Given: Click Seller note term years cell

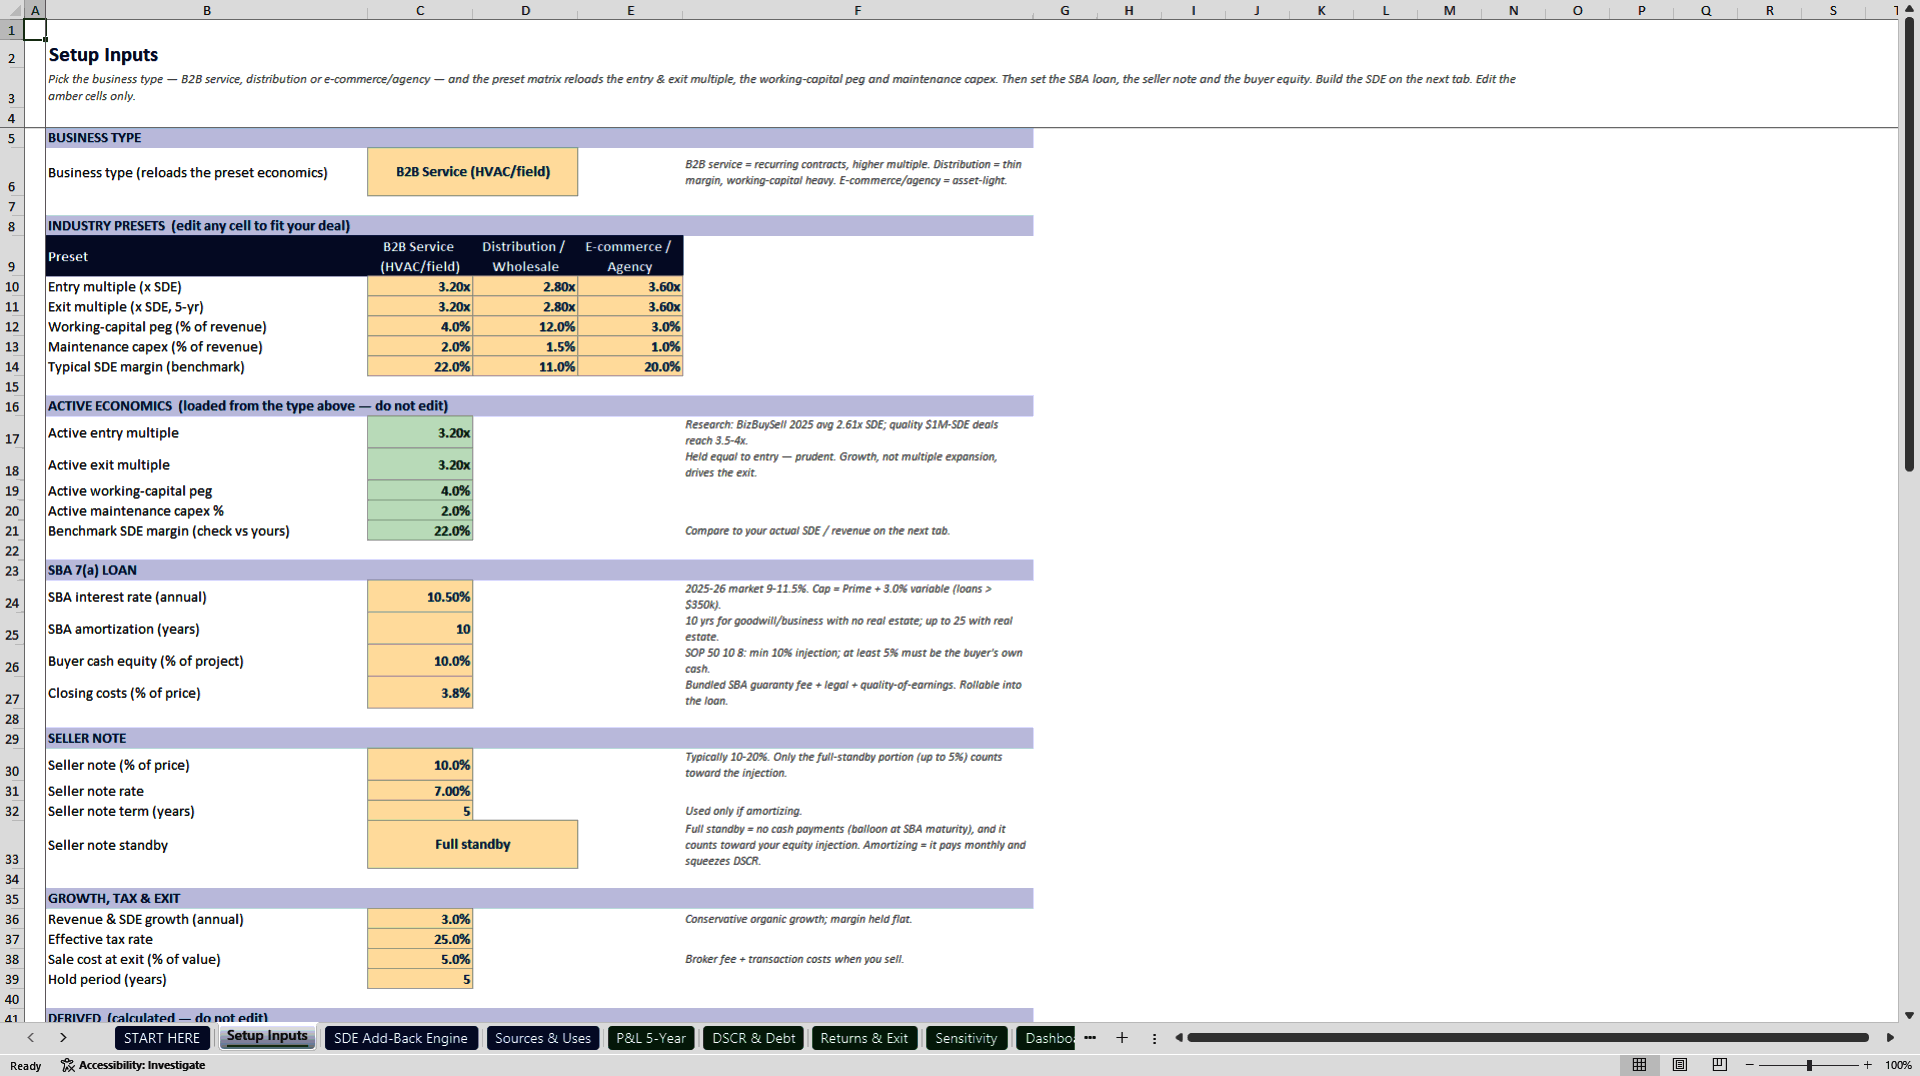Looking at the screenshot, I should [x=420, y=811].
